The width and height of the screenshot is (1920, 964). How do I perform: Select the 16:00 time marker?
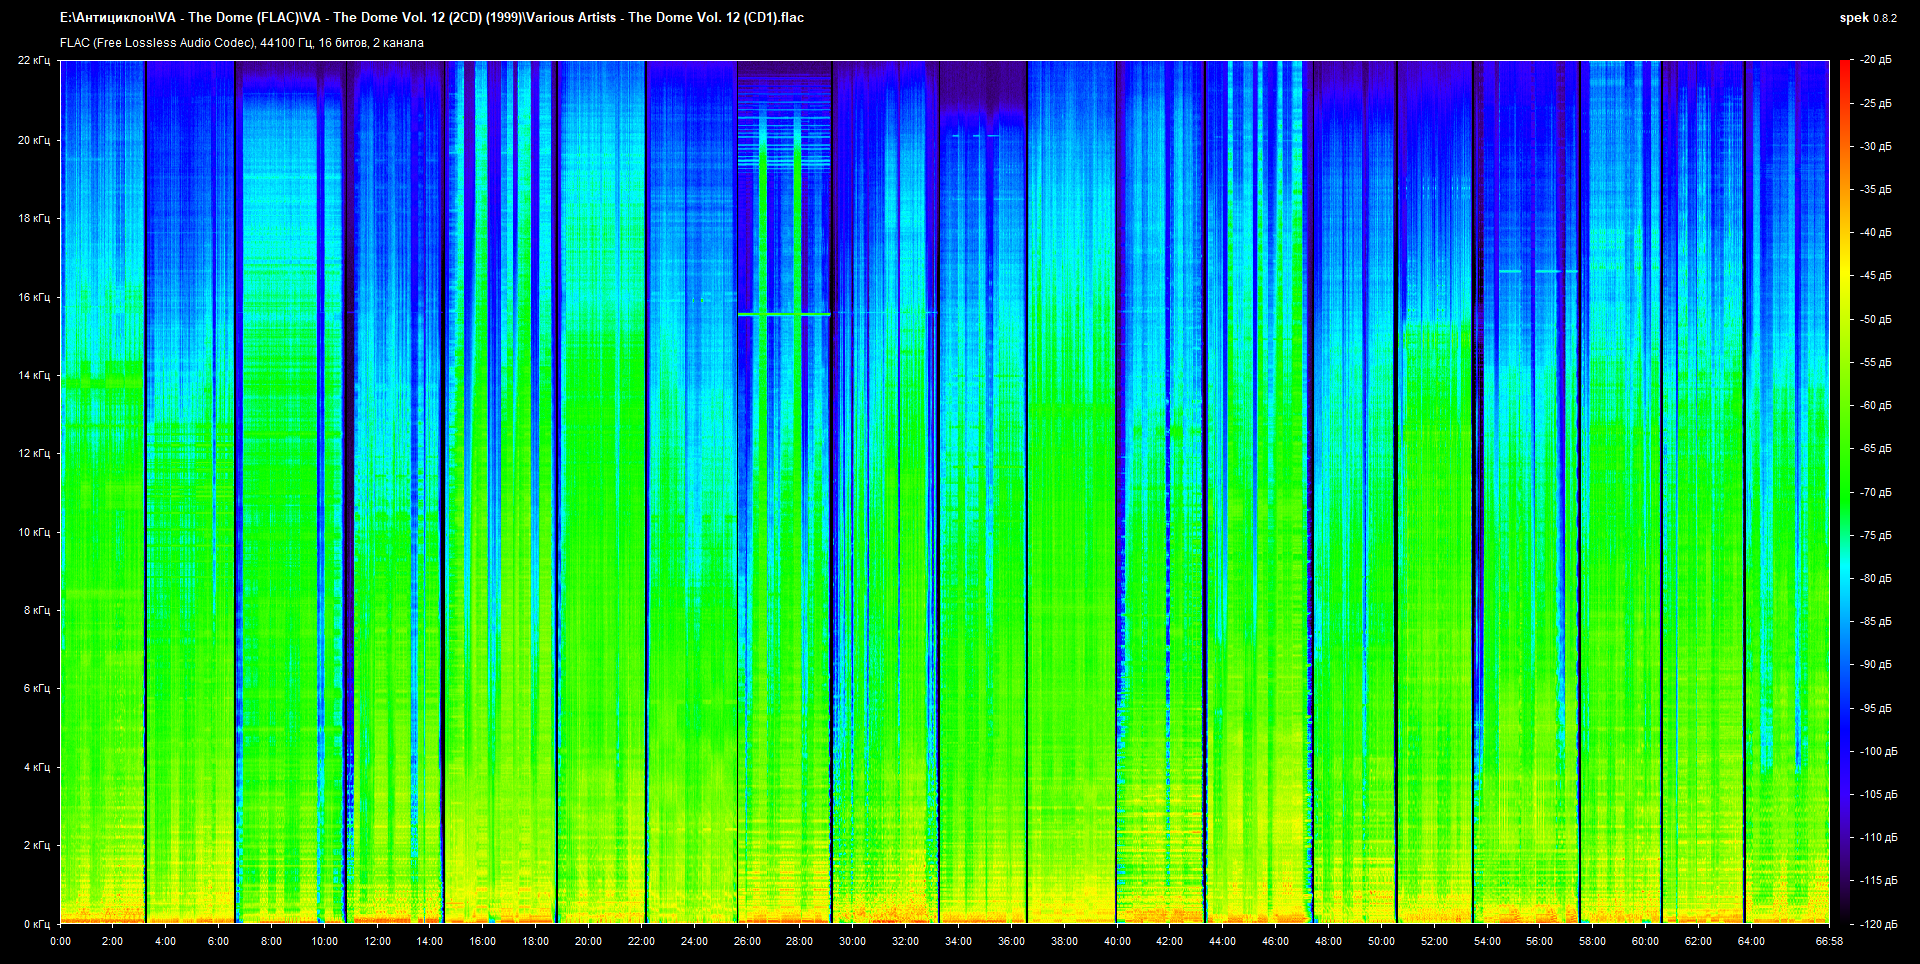(482, 941)
